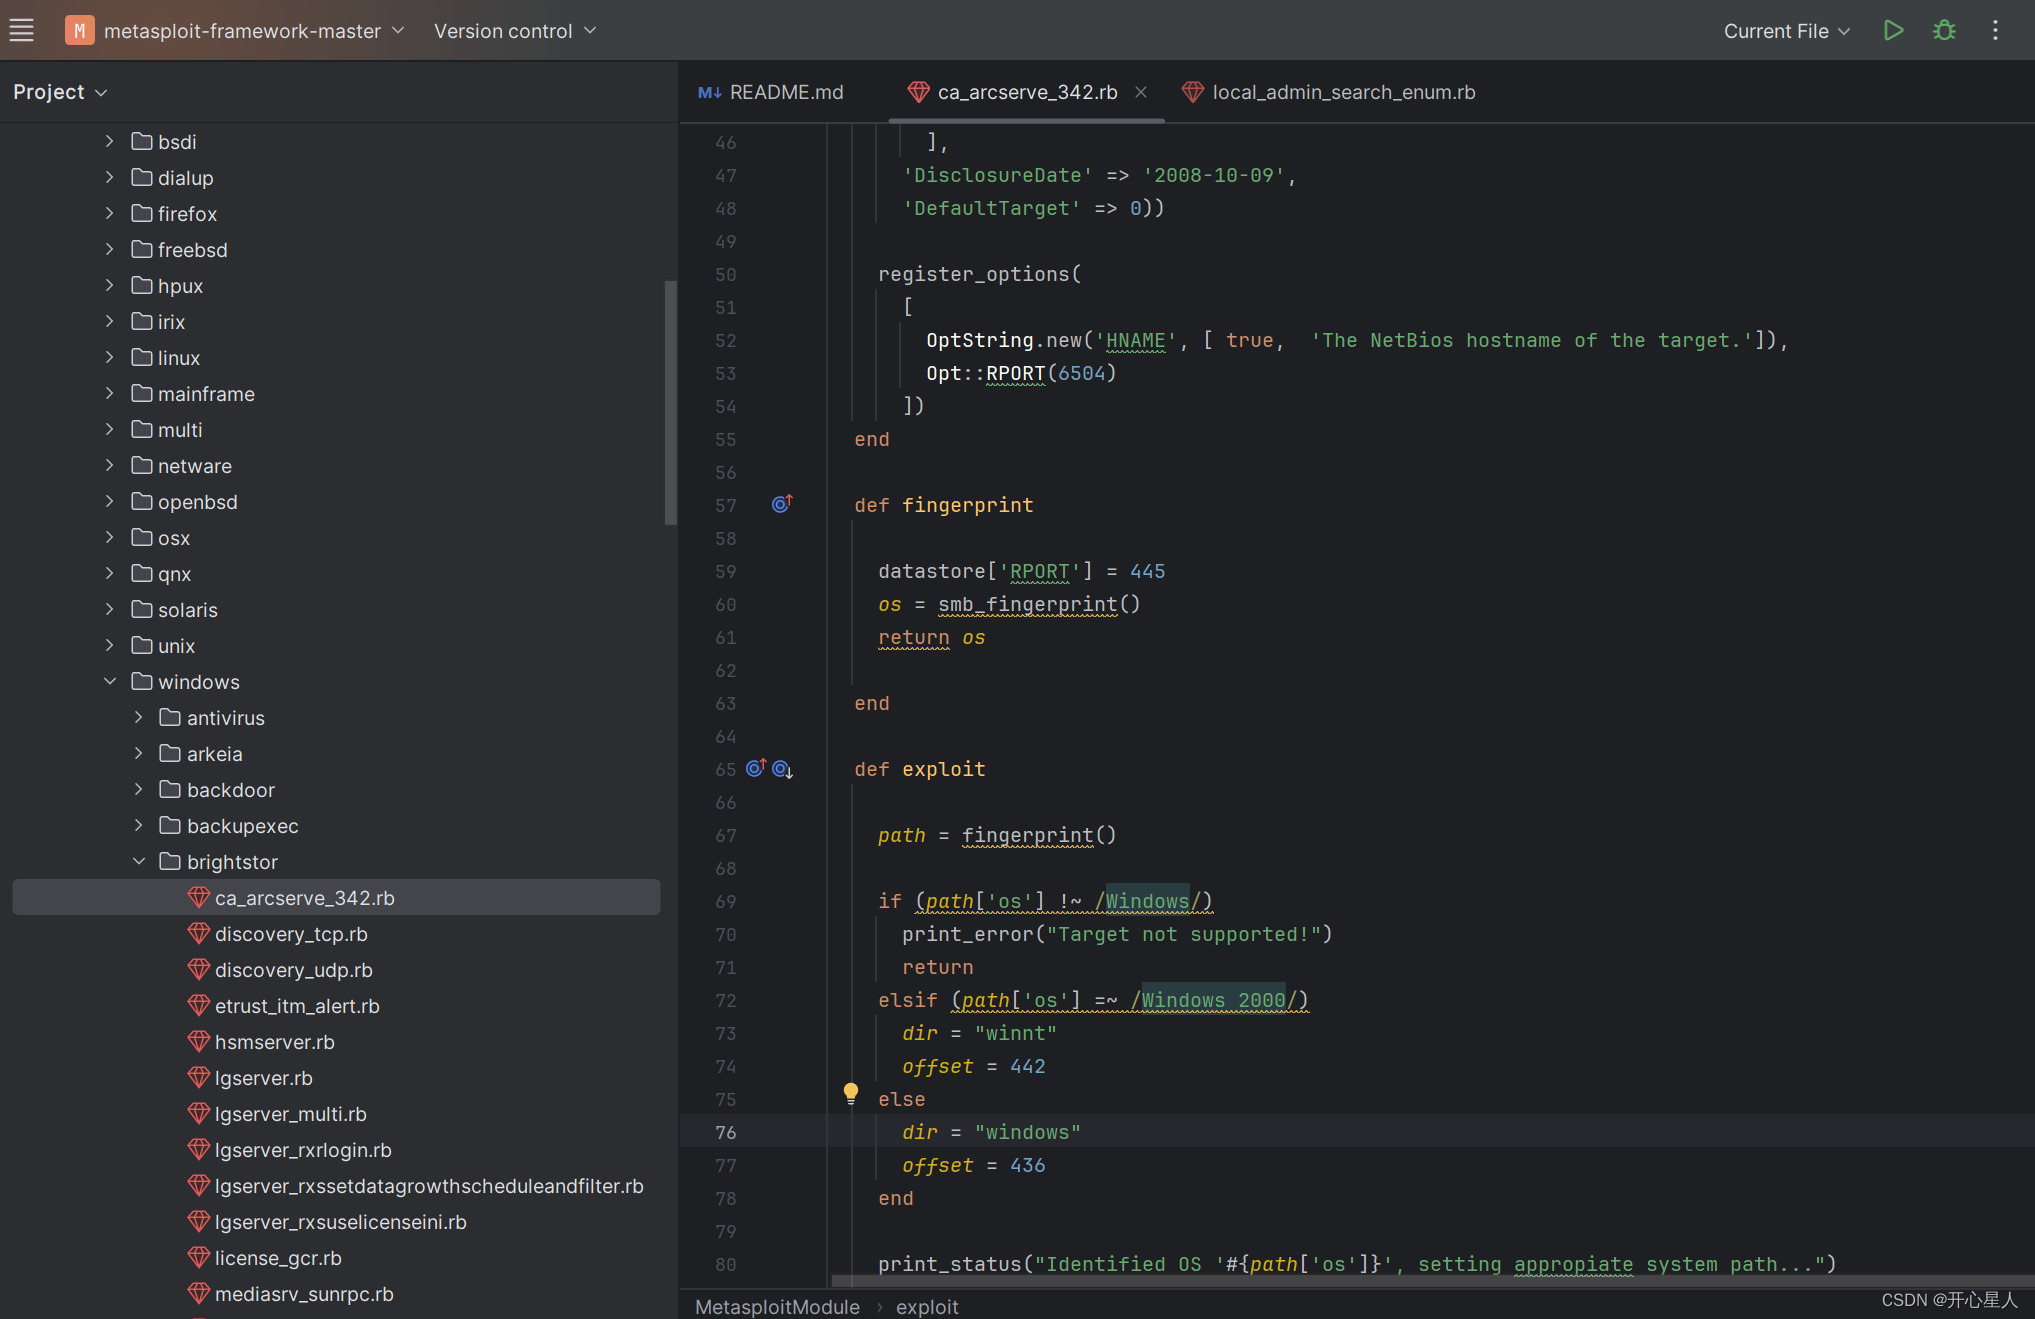Select lgserver_rxssetdatagrowthscheduleandfilter.rb file
The image size is (2035, 1319).
pos(429,1185)
